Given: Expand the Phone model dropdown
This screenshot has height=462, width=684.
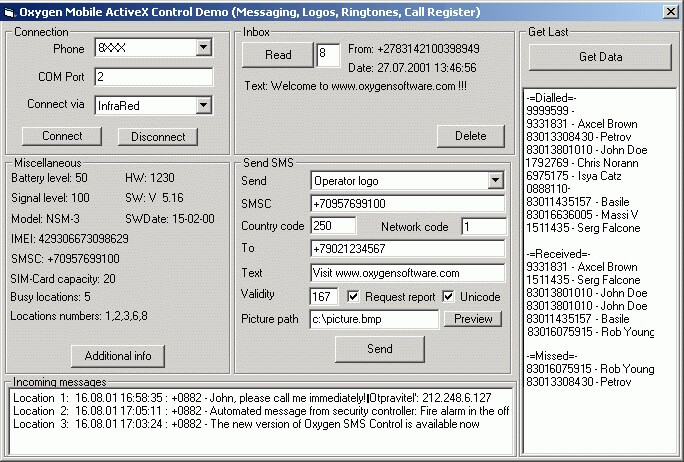Looking at the screenshot, I should point(203,48).
